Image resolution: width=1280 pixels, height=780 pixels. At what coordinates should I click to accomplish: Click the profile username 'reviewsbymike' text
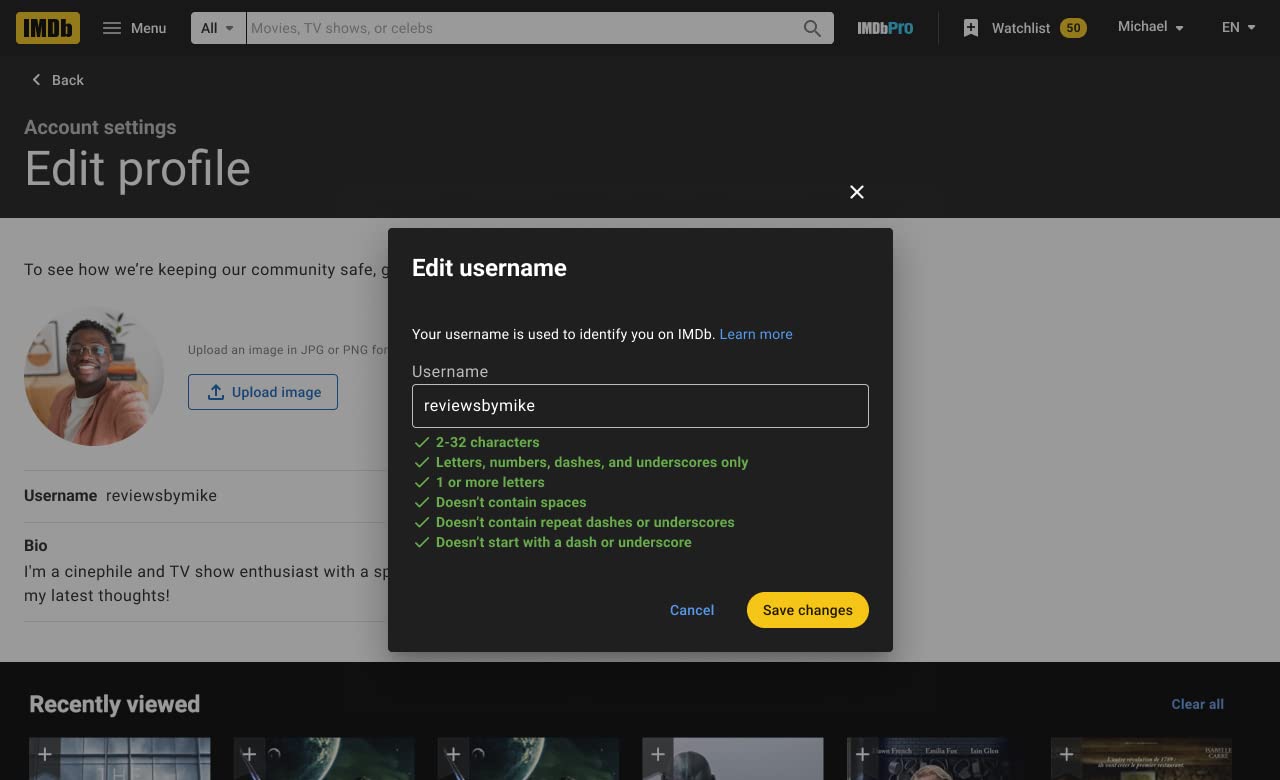[x=161, y=495]
